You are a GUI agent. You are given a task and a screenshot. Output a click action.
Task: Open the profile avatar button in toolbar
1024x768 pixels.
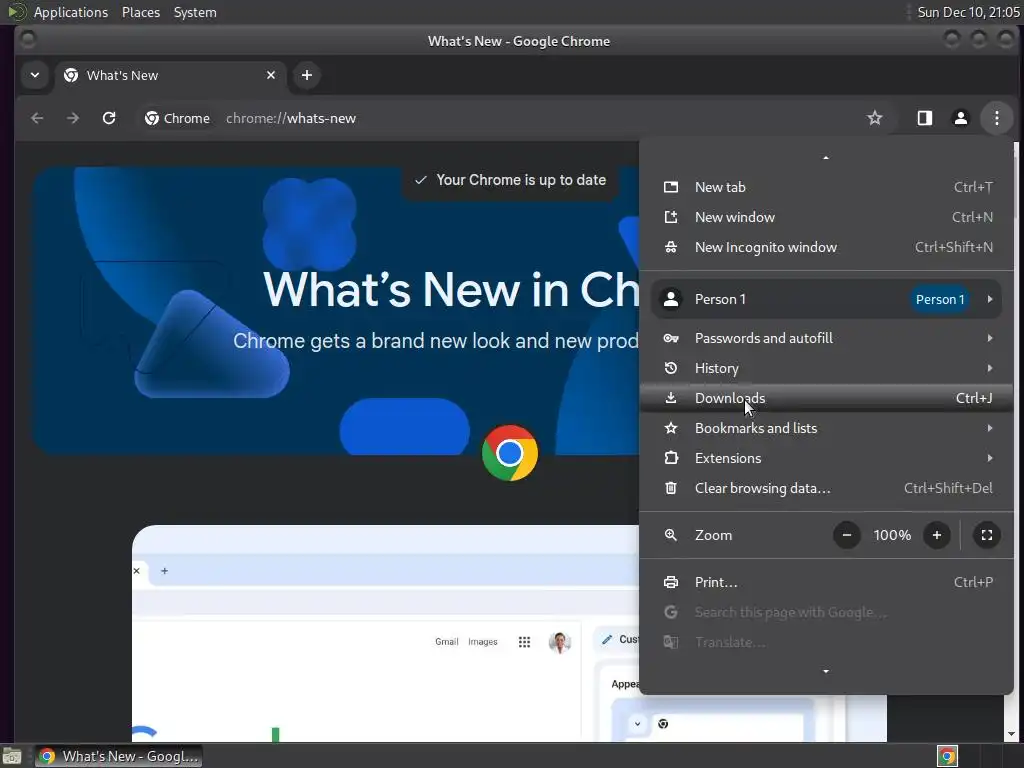pyautogui.click(x=961, y=118)
